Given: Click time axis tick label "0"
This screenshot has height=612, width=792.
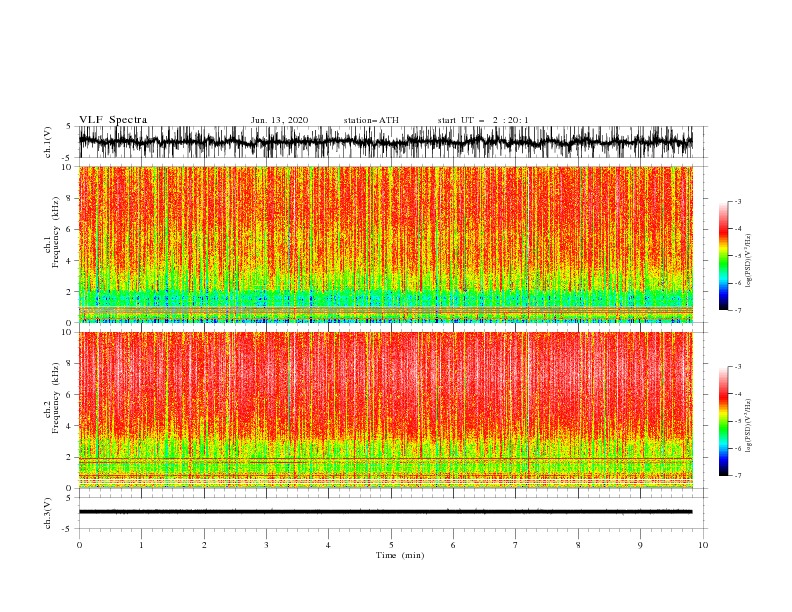Looking at the screenshot, I should point(79,545).
